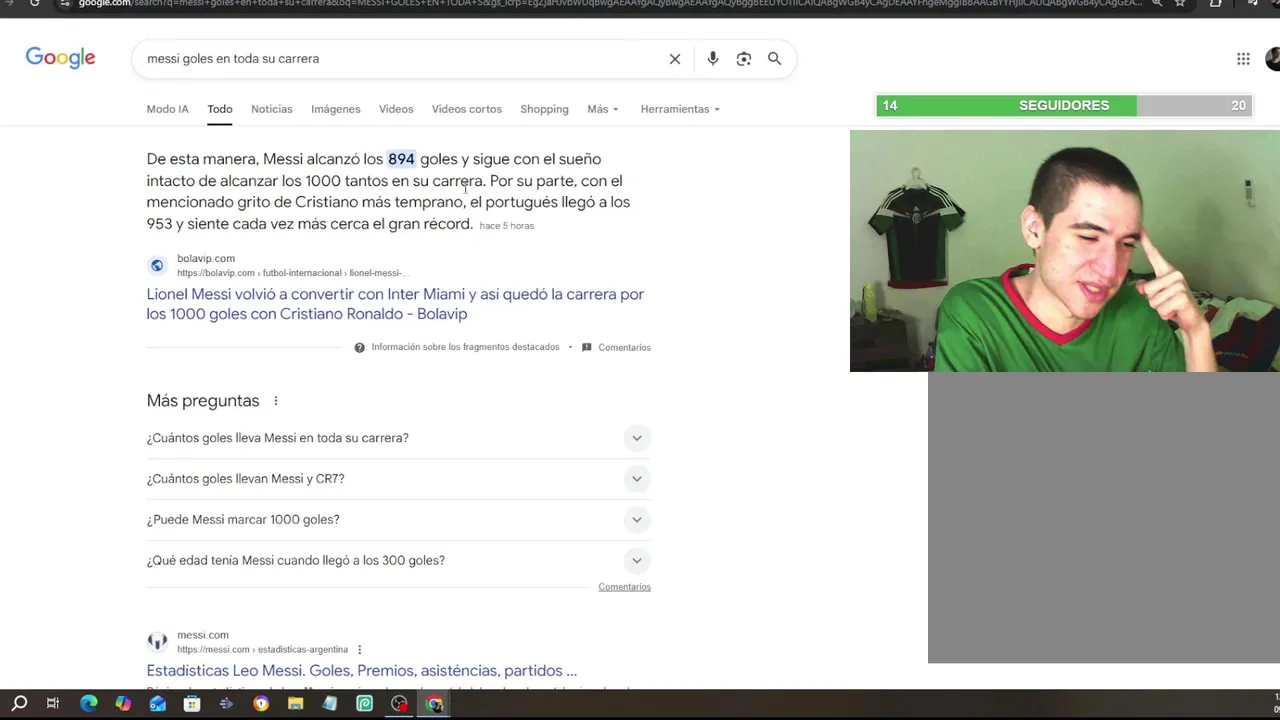
Task: Click Comentarios next to the featured snippet
Action: [624, 347]
